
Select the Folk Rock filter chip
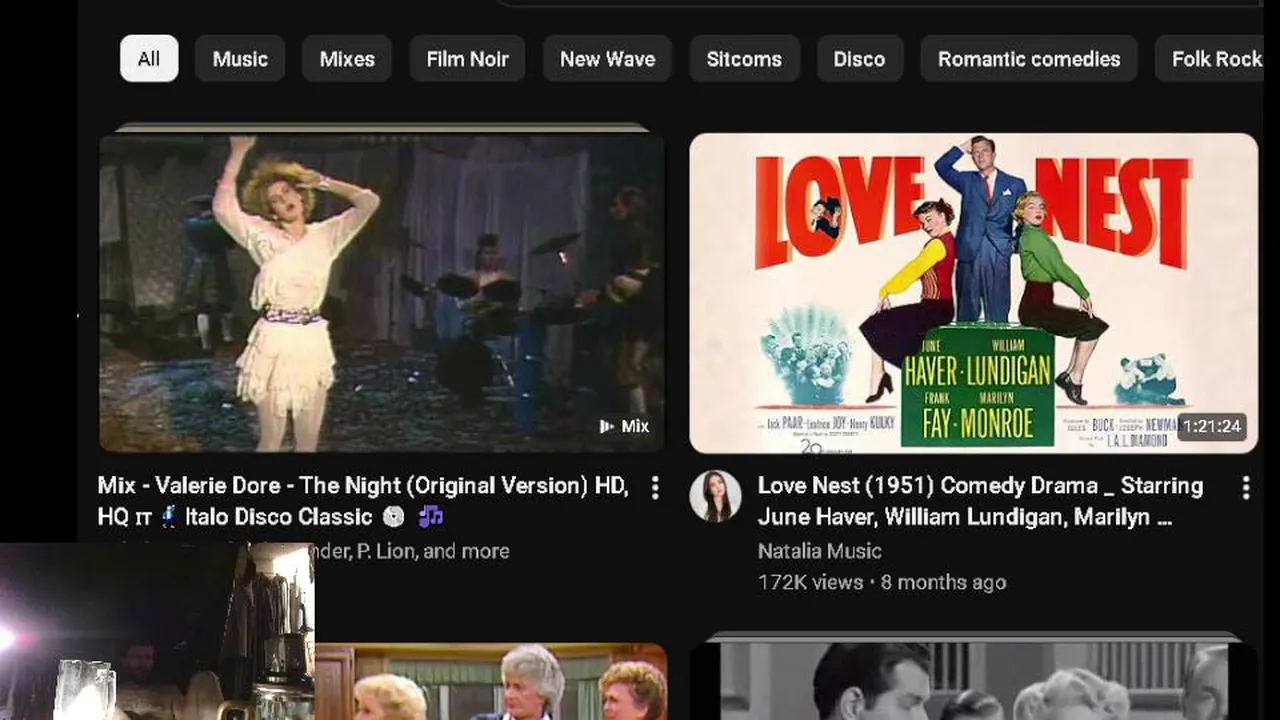[x=1210, y=59]
